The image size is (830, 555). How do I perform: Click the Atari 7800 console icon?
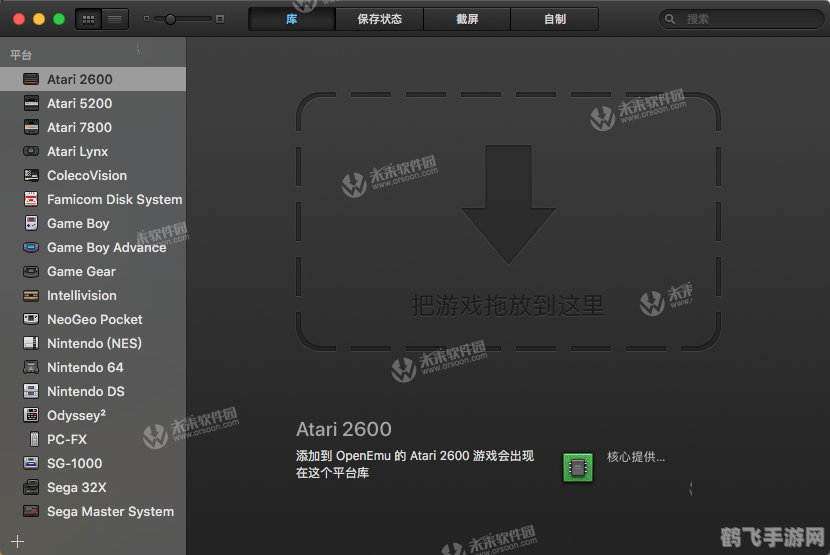tap(31, 127)
